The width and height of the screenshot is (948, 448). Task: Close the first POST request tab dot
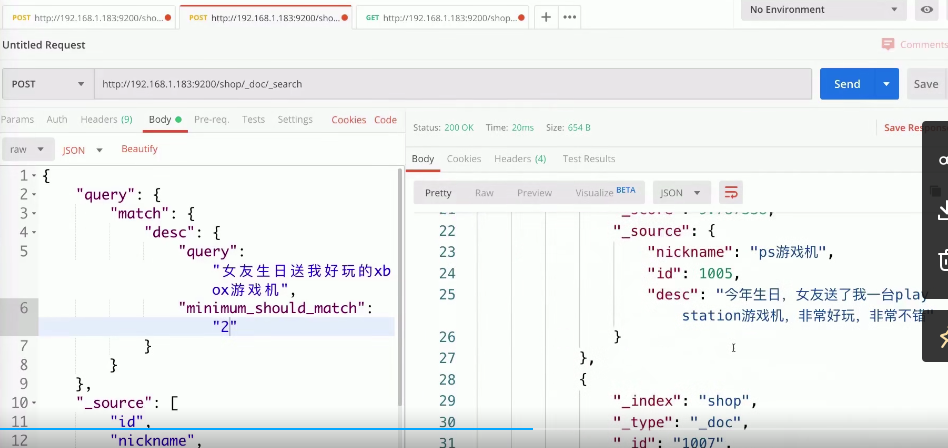click(167, 18)
